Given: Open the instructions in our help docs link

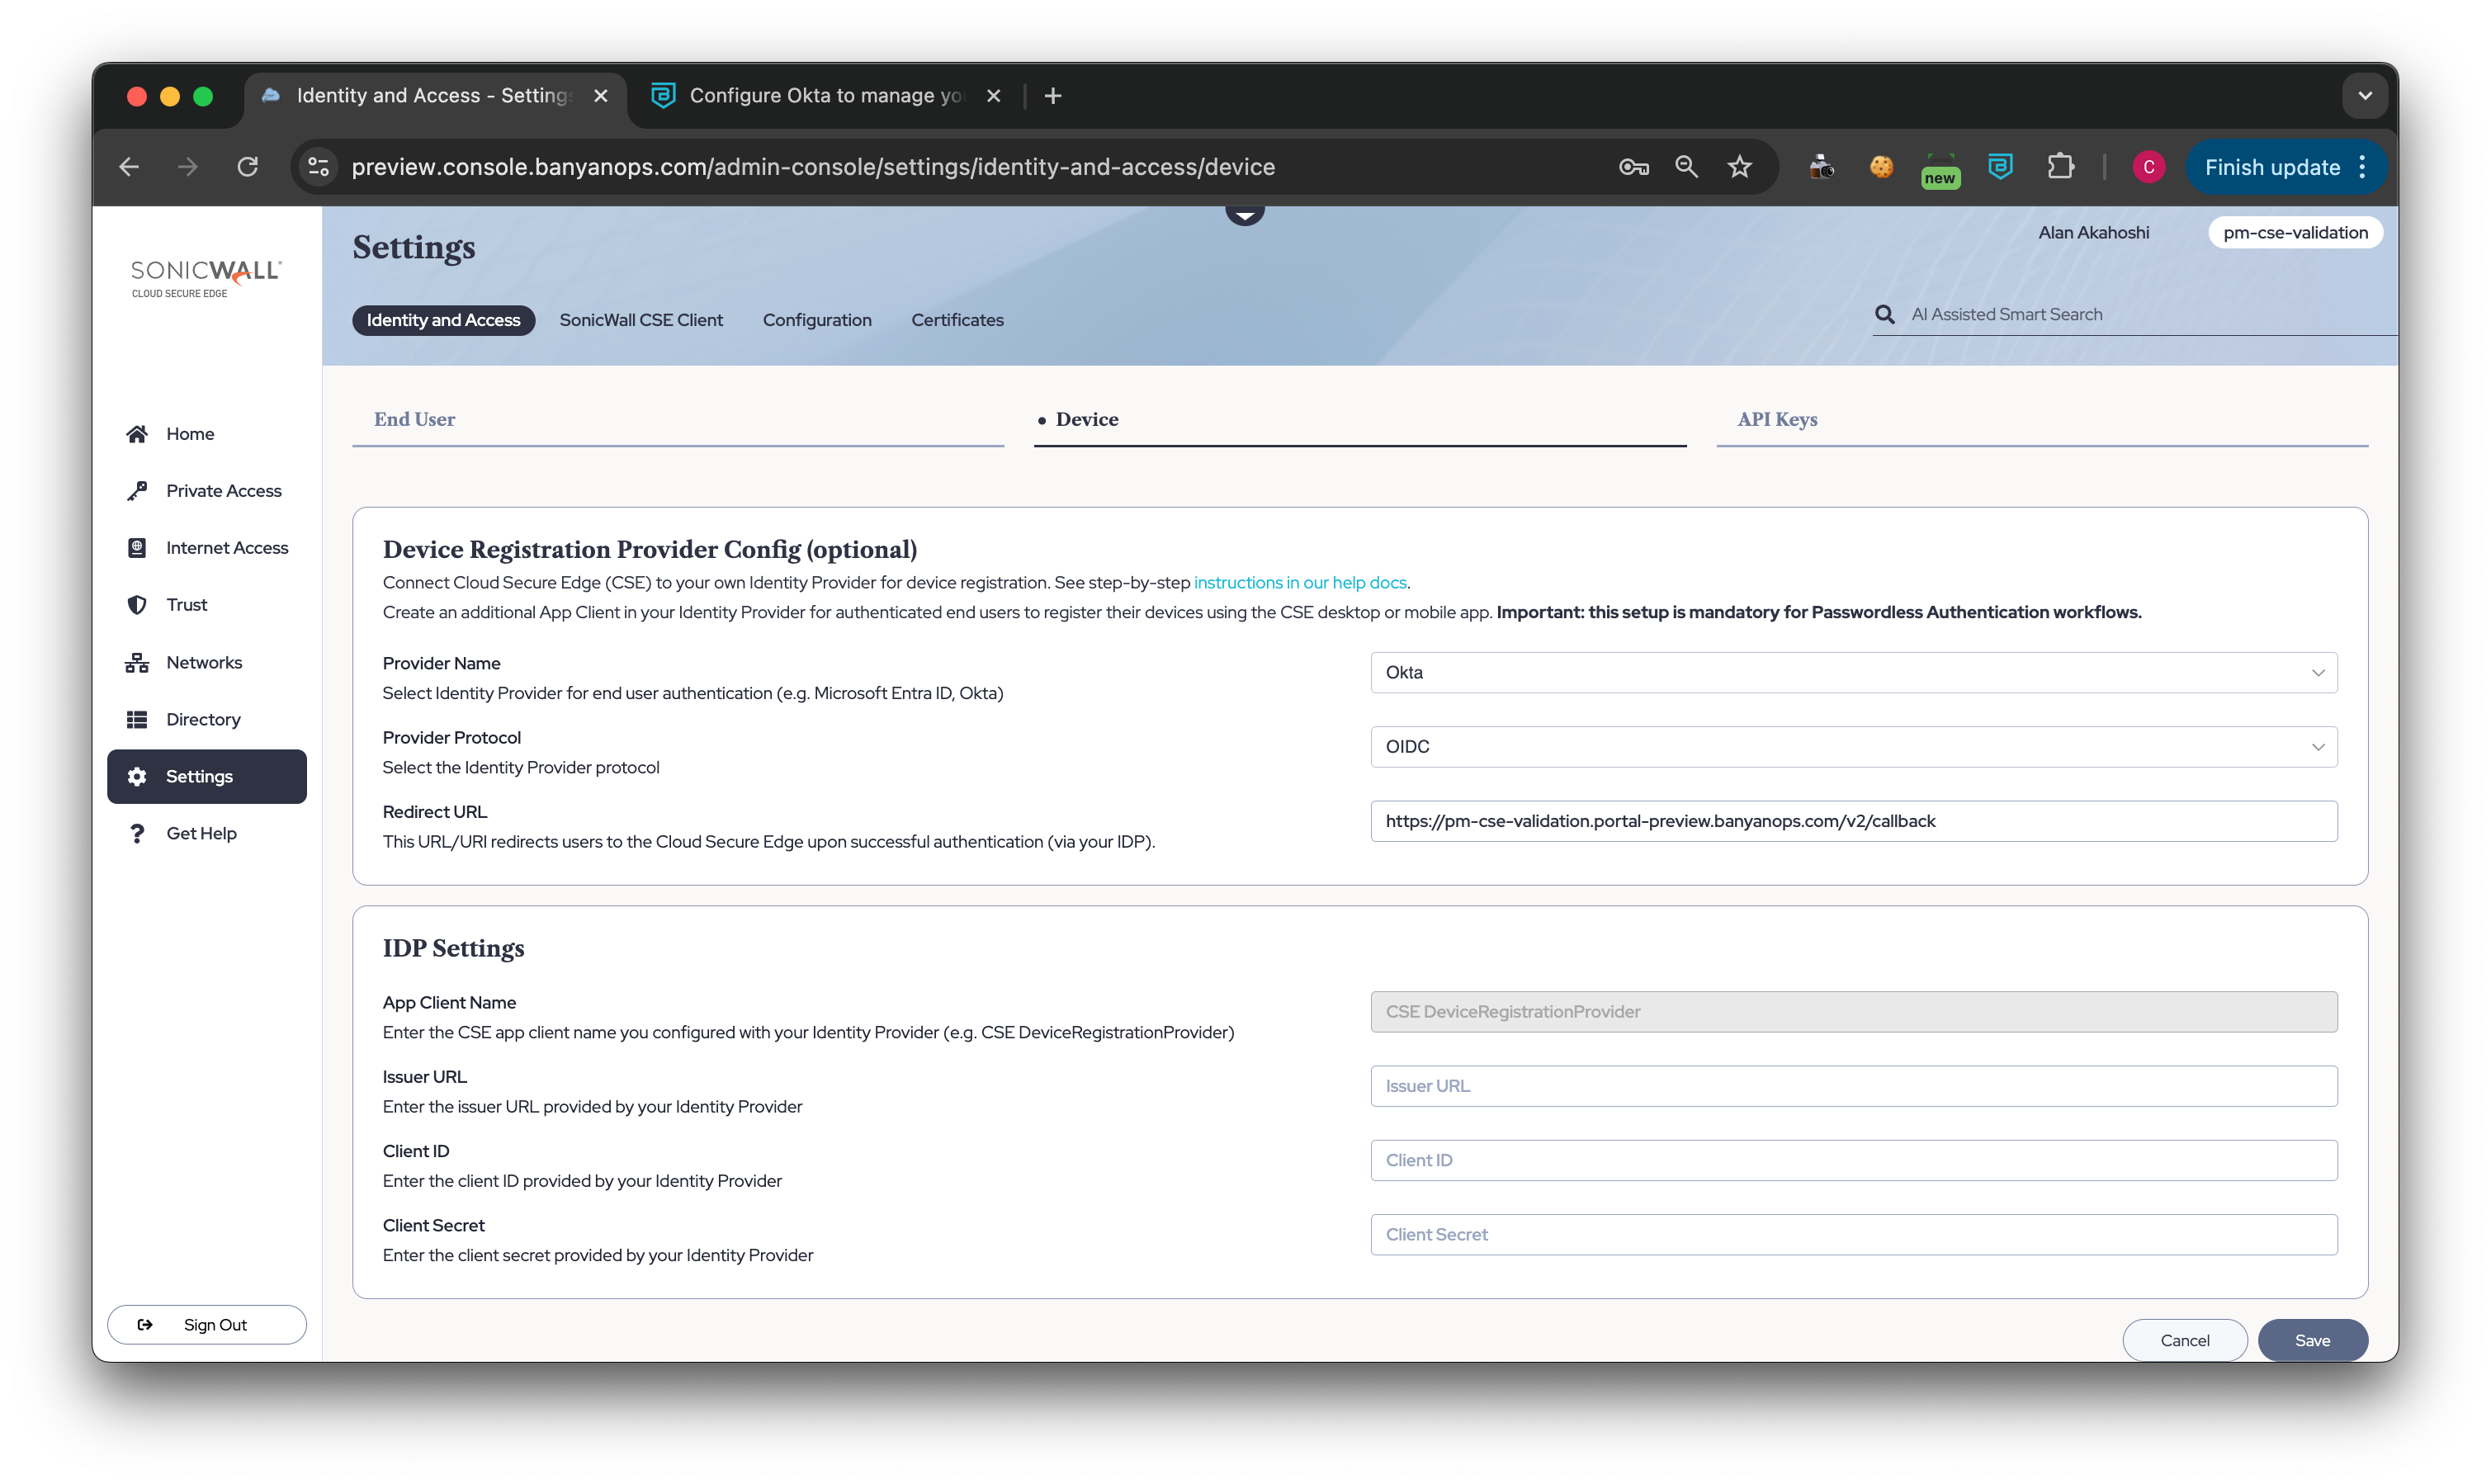Looking at the screenshot, I should click(1299, 582).
